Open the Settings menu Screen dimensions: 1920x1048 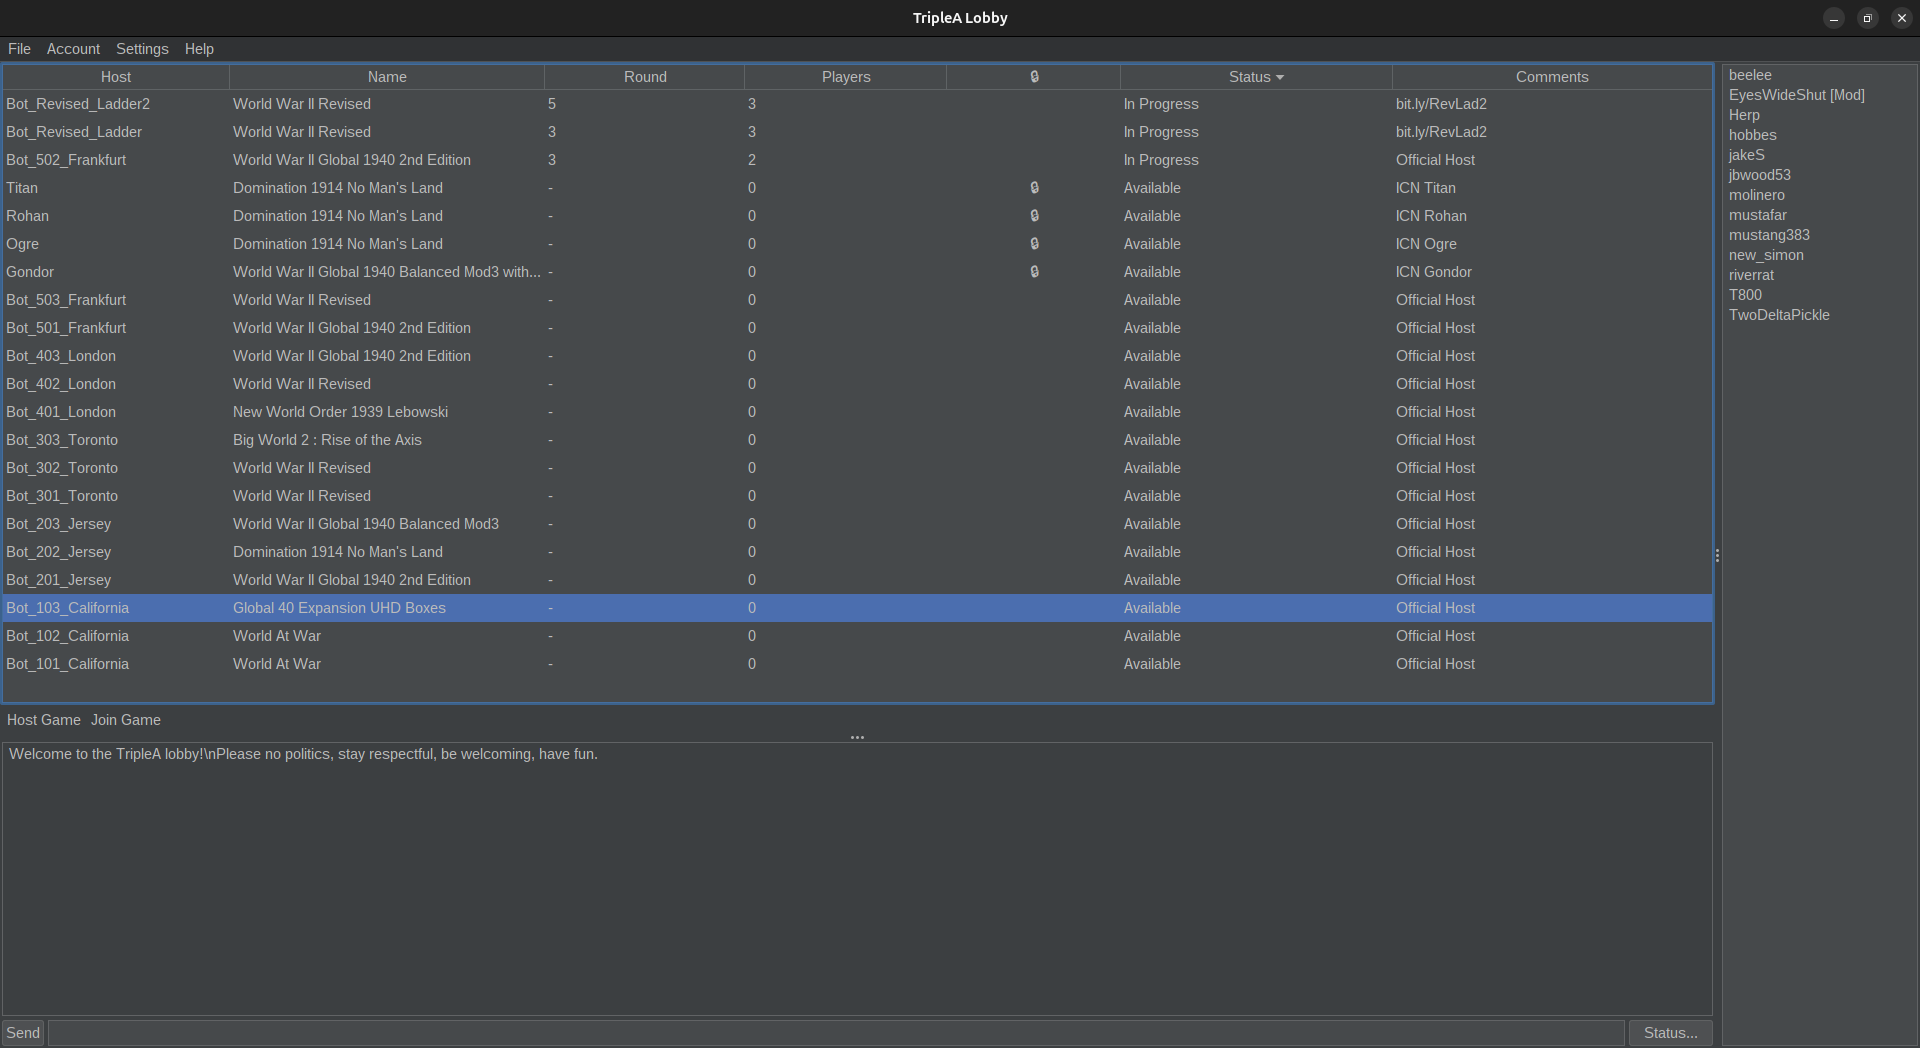(142, 49)
